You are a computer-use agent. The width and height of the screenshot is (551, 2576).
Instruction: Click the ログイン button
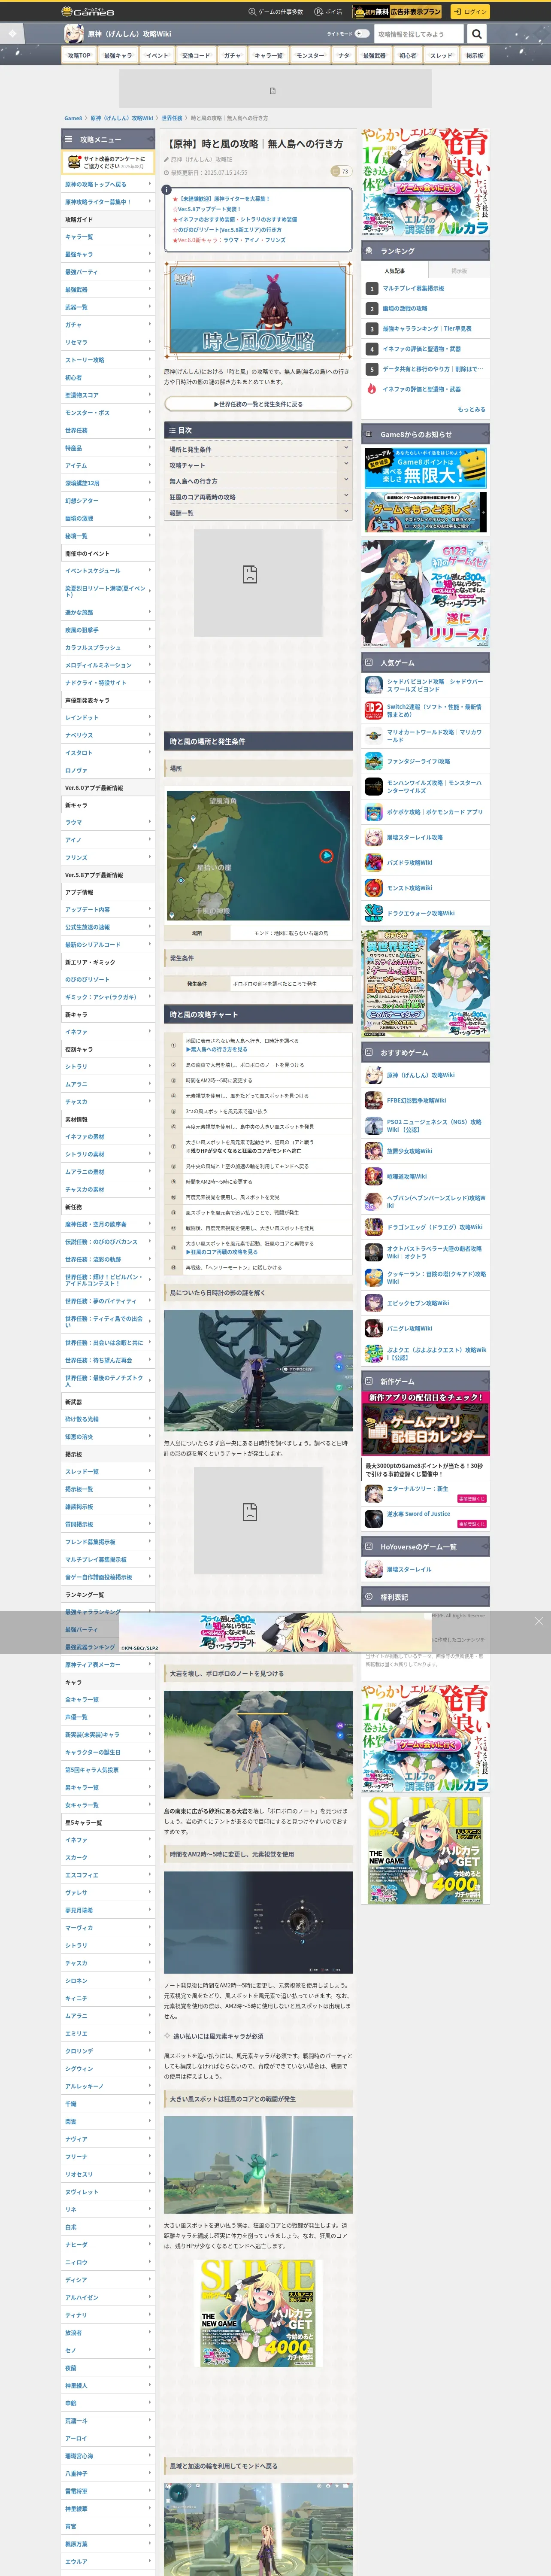click(x=470, y=12)
